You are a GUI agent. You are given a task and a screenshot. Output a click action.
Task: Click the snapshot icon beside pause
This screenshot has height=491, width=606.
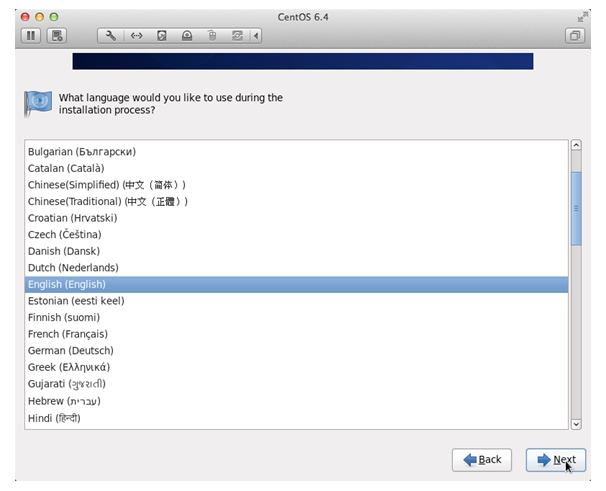coord(57,36)
